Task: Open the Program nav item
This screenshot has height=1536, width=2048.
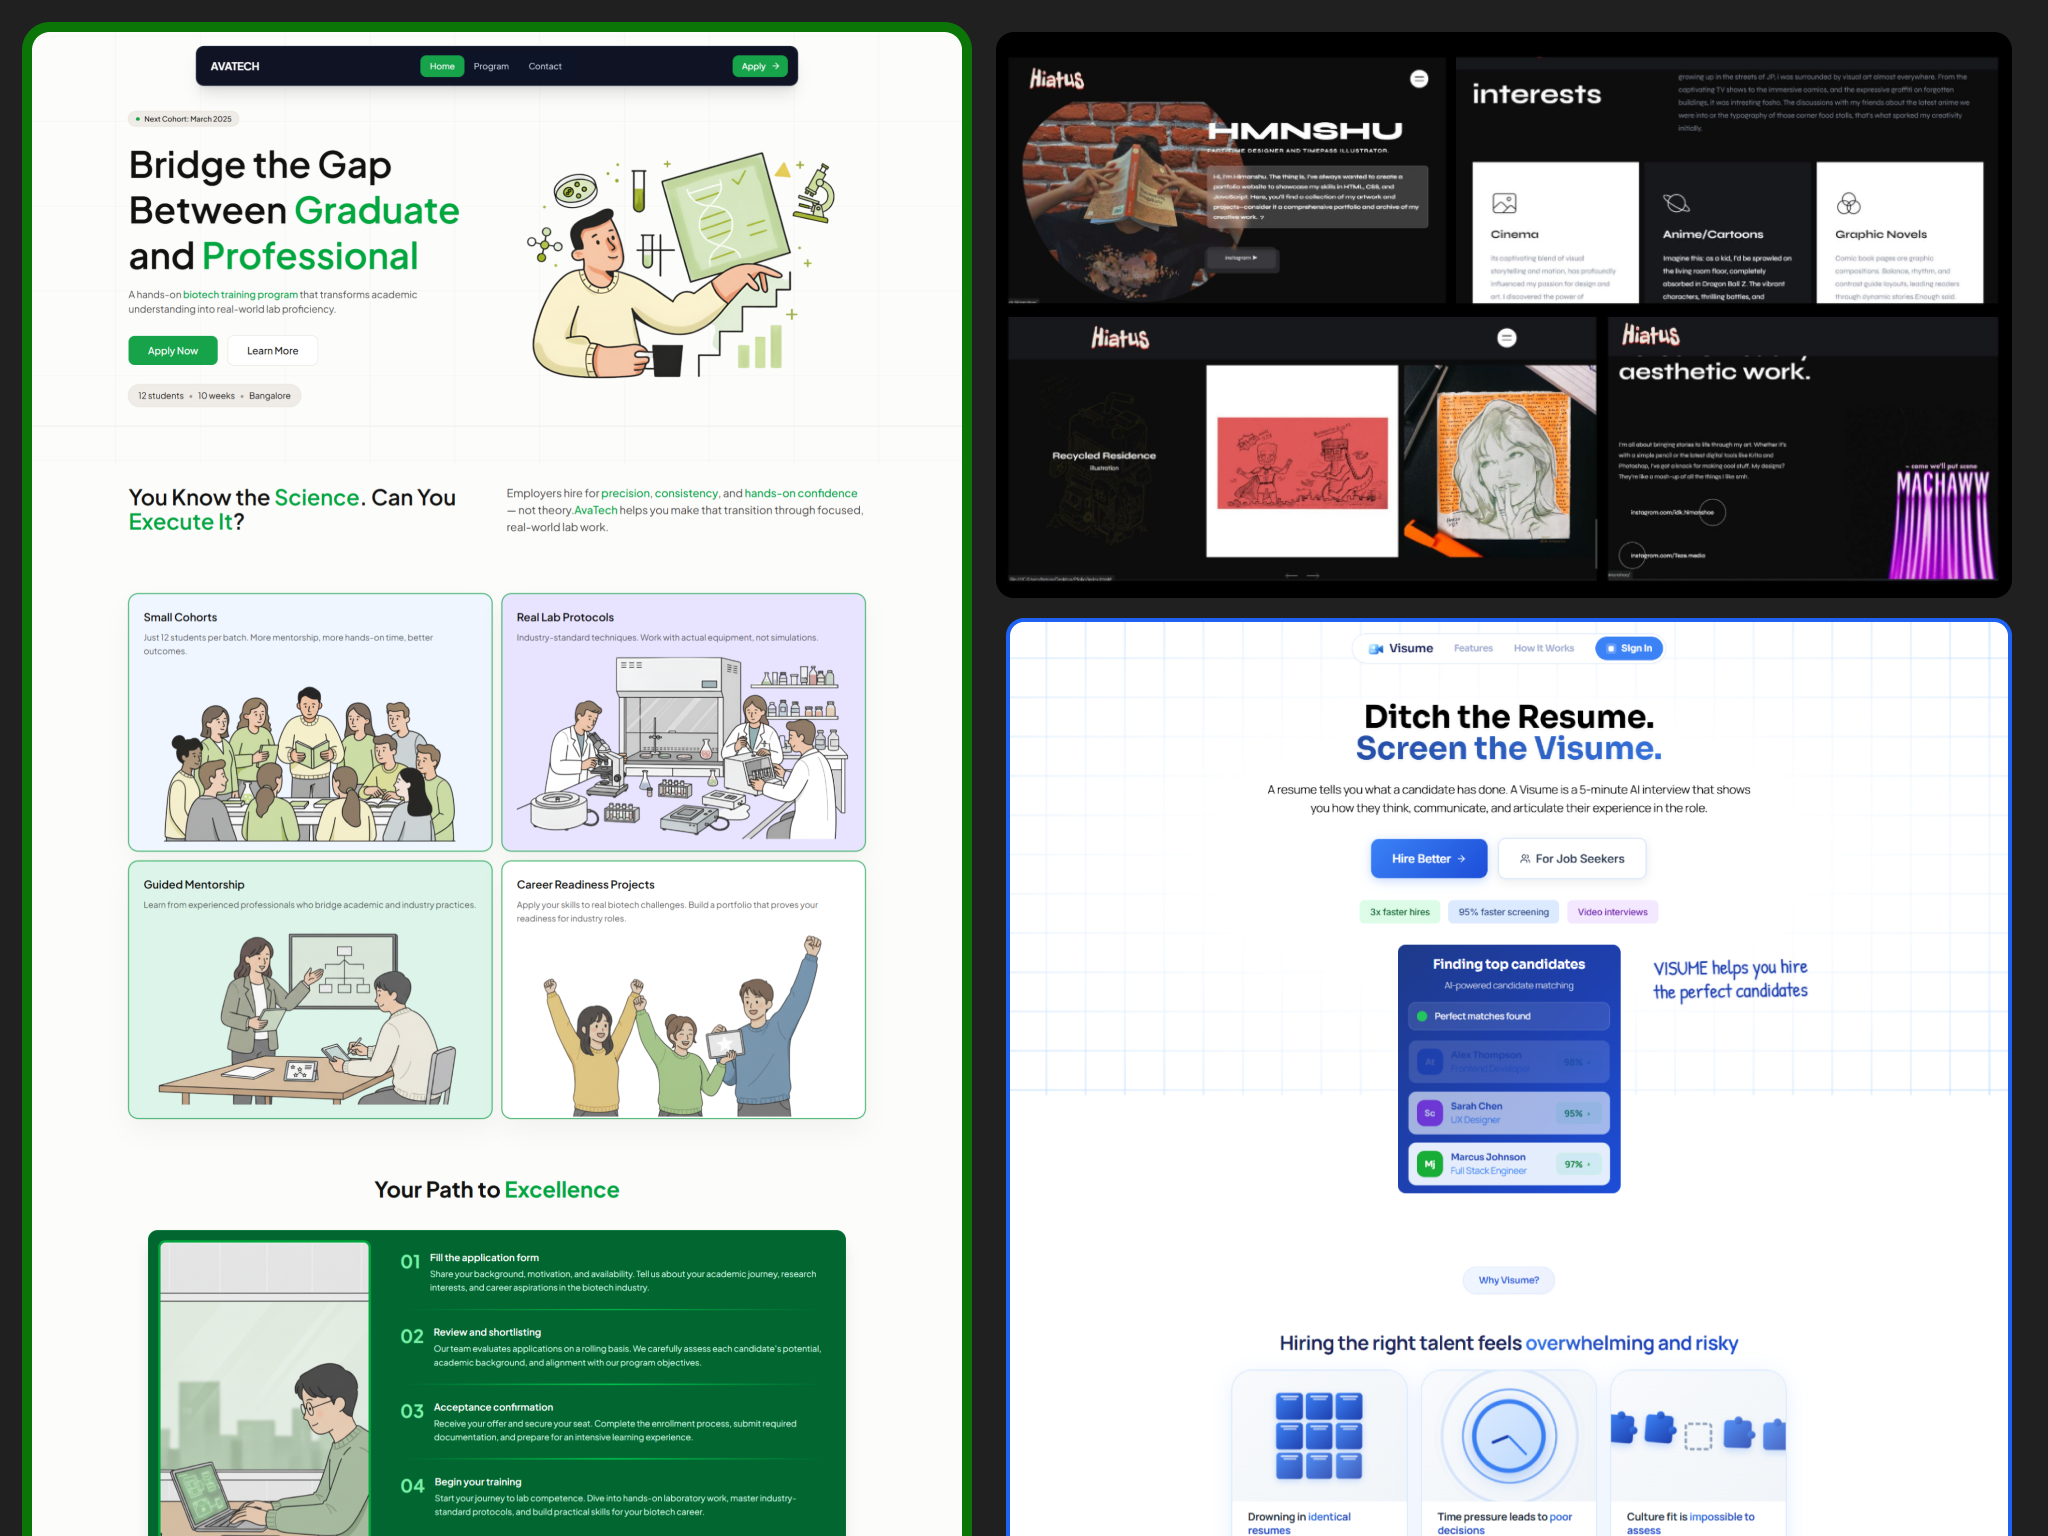Action: point(491,66)
